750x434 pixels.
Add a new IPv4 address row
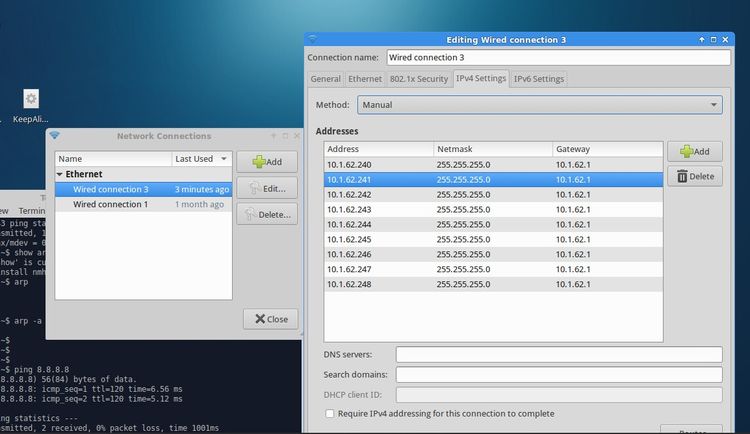tap(695, 151)
